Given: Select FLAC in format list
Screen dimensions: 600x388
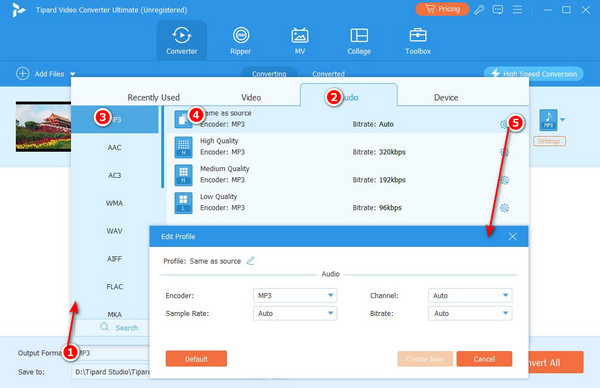Looking at the screenshot, I should pyautogui.click(x=114, y=287).
